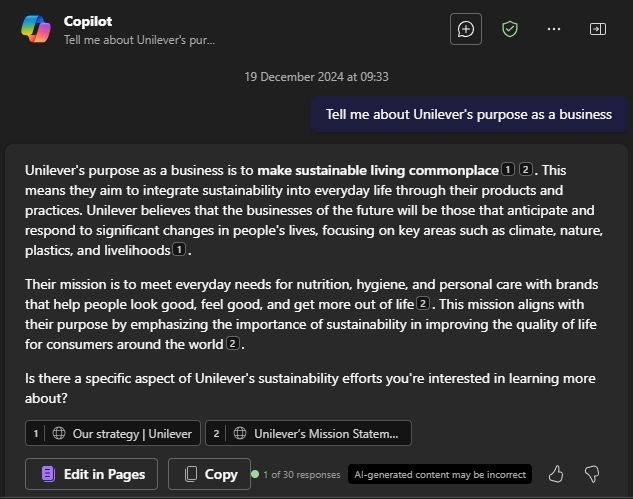Image resolution: width=633 pixels, height=499 pixels.
Task: Click the green shield protection icon
Action: pyautogui.click(x=510, y=29)
